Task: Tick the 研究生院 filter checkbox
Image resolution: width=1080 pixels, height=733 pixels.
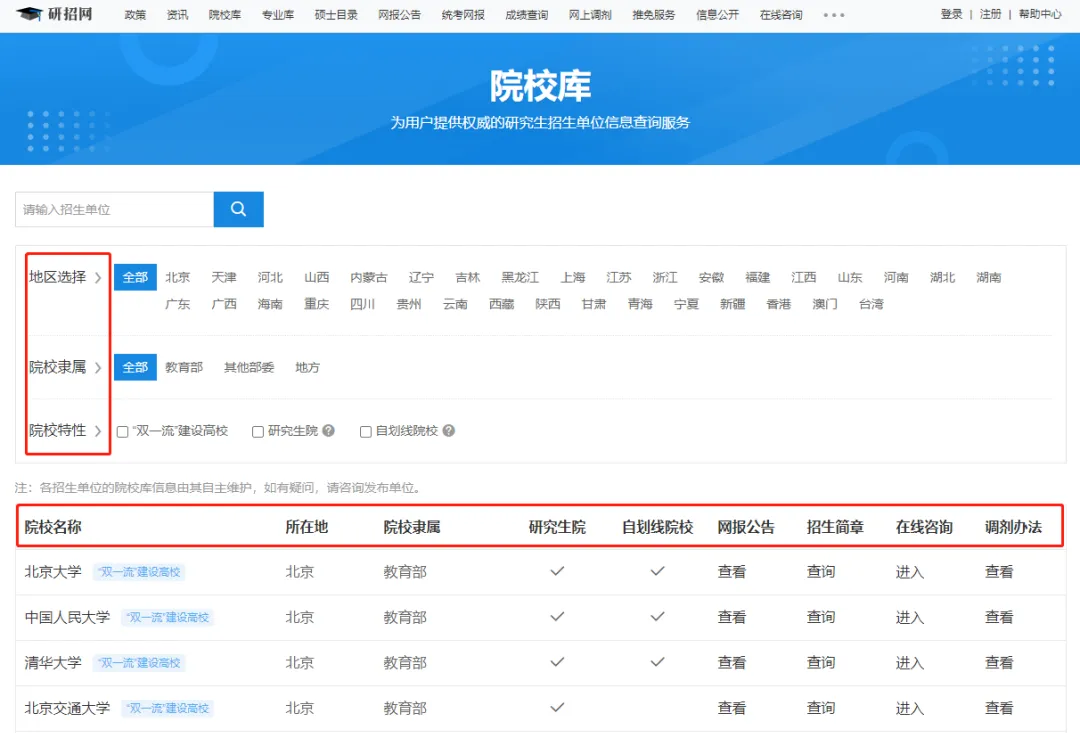Action: point(258,431)
